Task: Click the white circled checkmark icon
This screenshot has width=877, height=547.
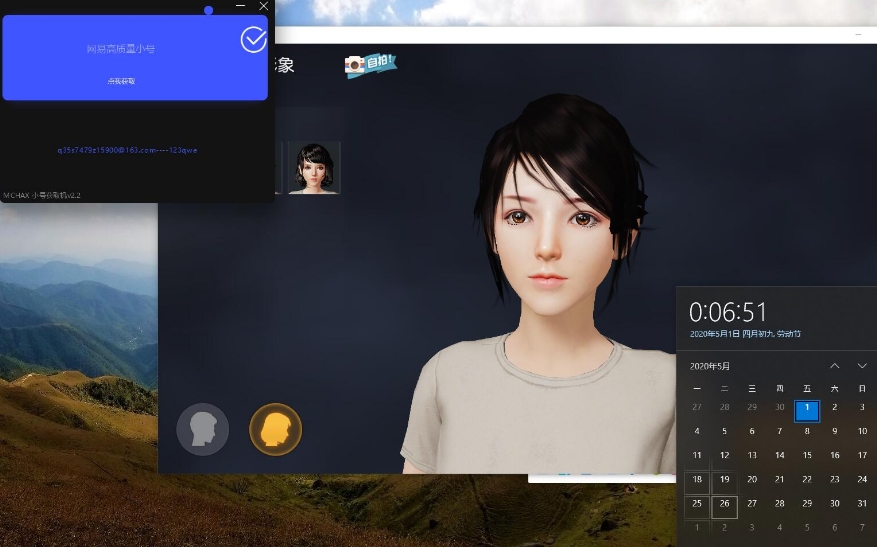Action: (254, 39)
